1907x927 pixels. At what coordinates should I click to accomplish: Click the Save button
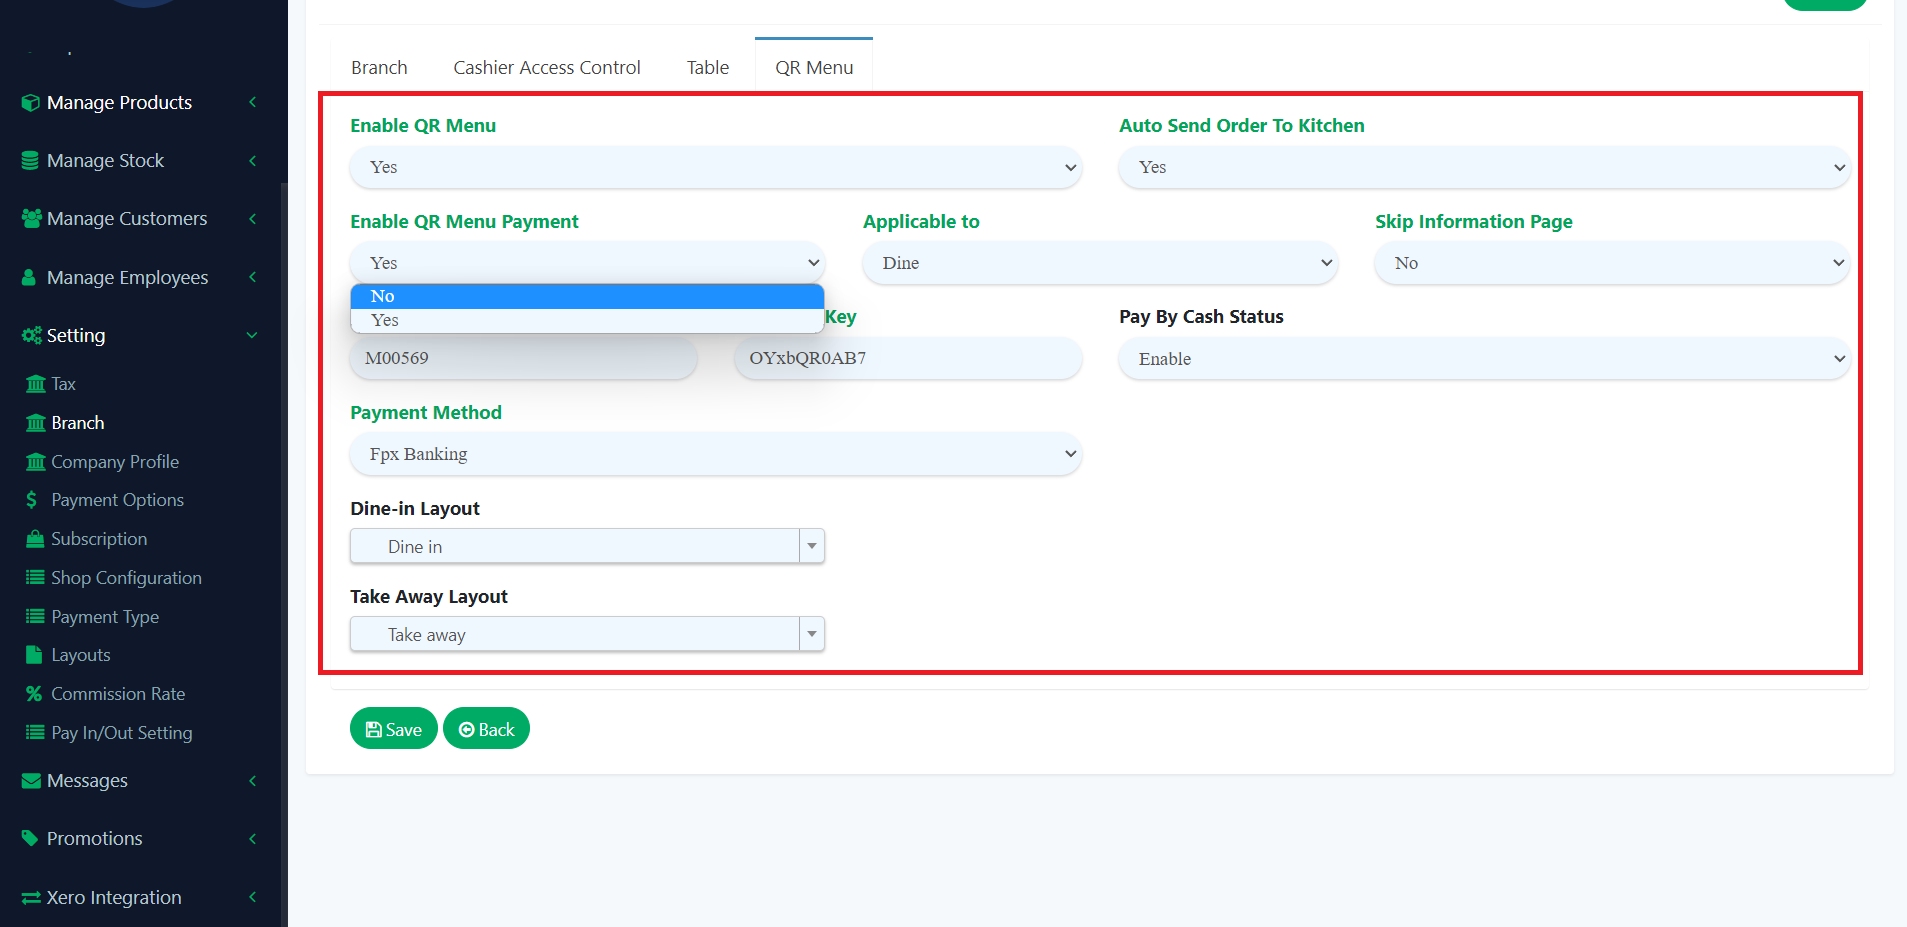[393, 728]
